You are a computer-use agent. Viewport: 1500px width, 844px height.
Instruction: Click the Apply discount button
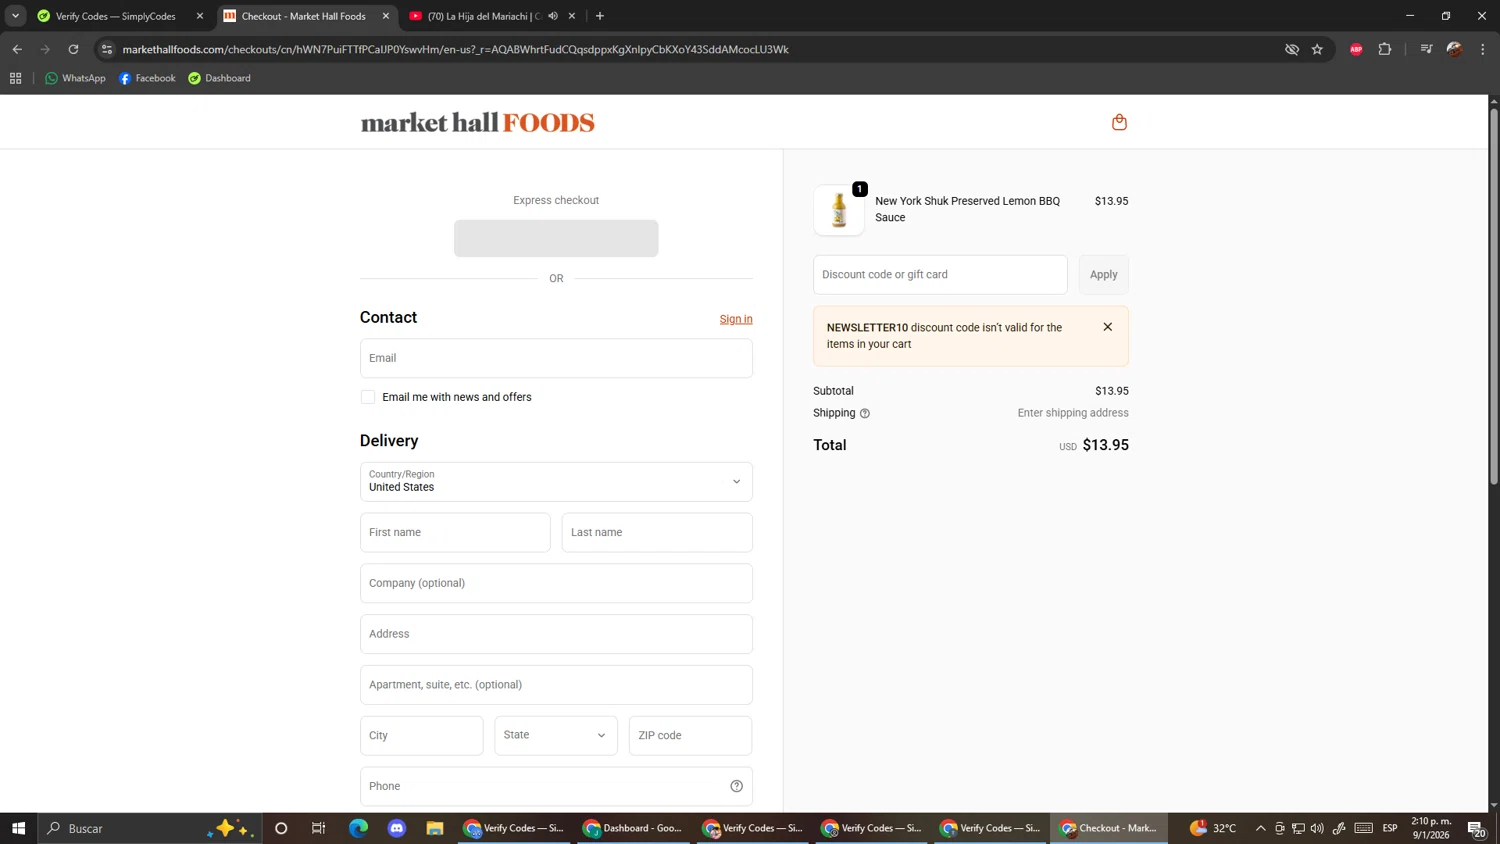tap(1103, 274)
